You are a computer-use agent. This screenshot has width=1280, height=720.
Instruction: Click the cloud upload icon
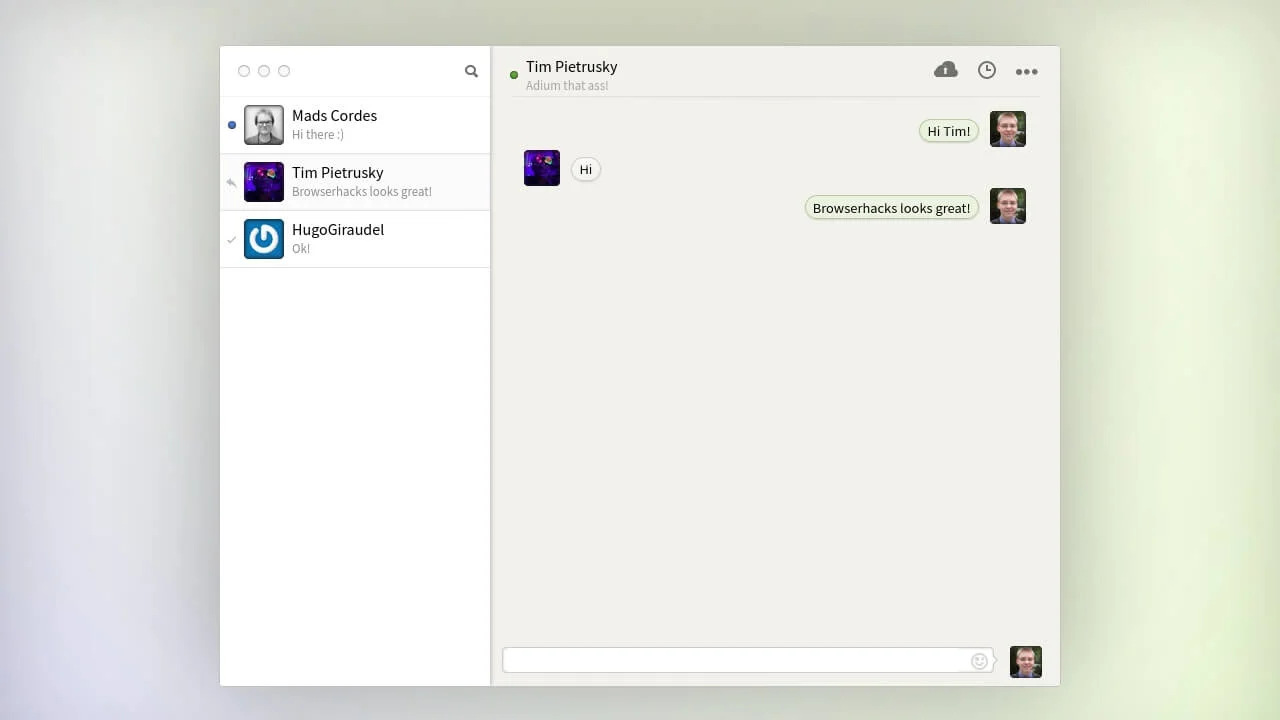(945, 70)
